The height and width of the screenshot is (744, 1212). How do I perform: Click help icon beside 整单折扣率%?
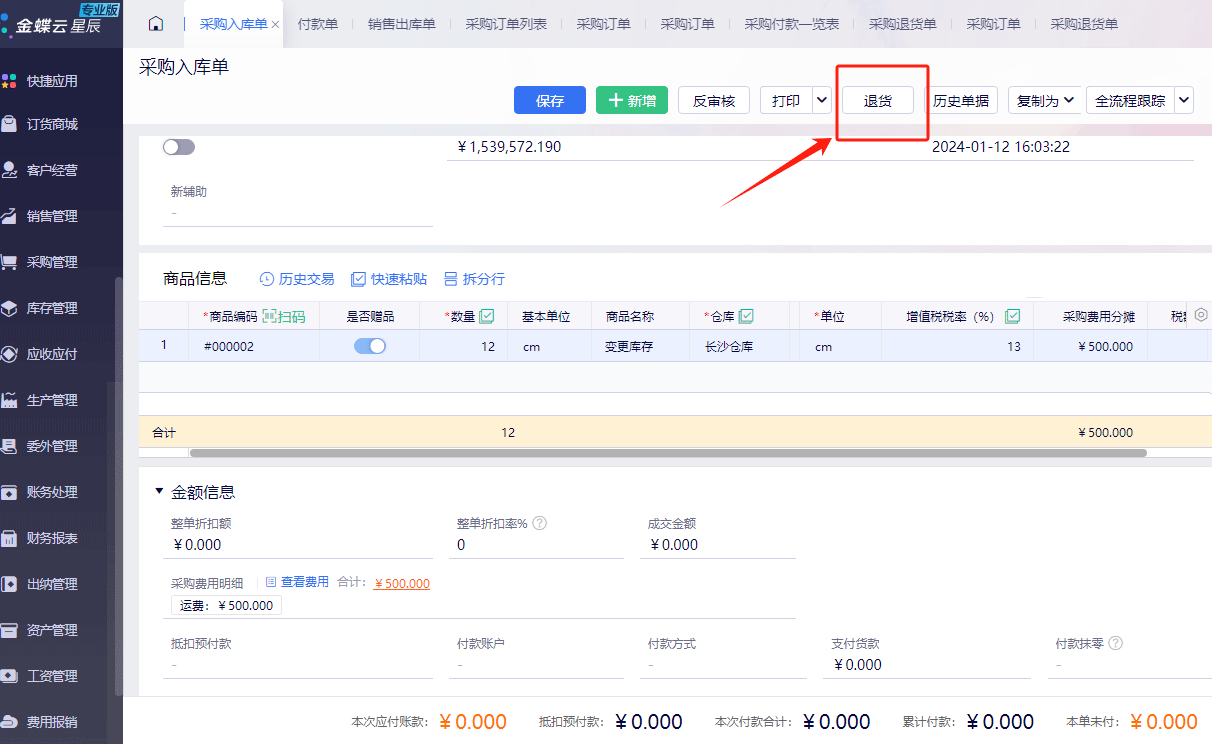tap(540, 523)
